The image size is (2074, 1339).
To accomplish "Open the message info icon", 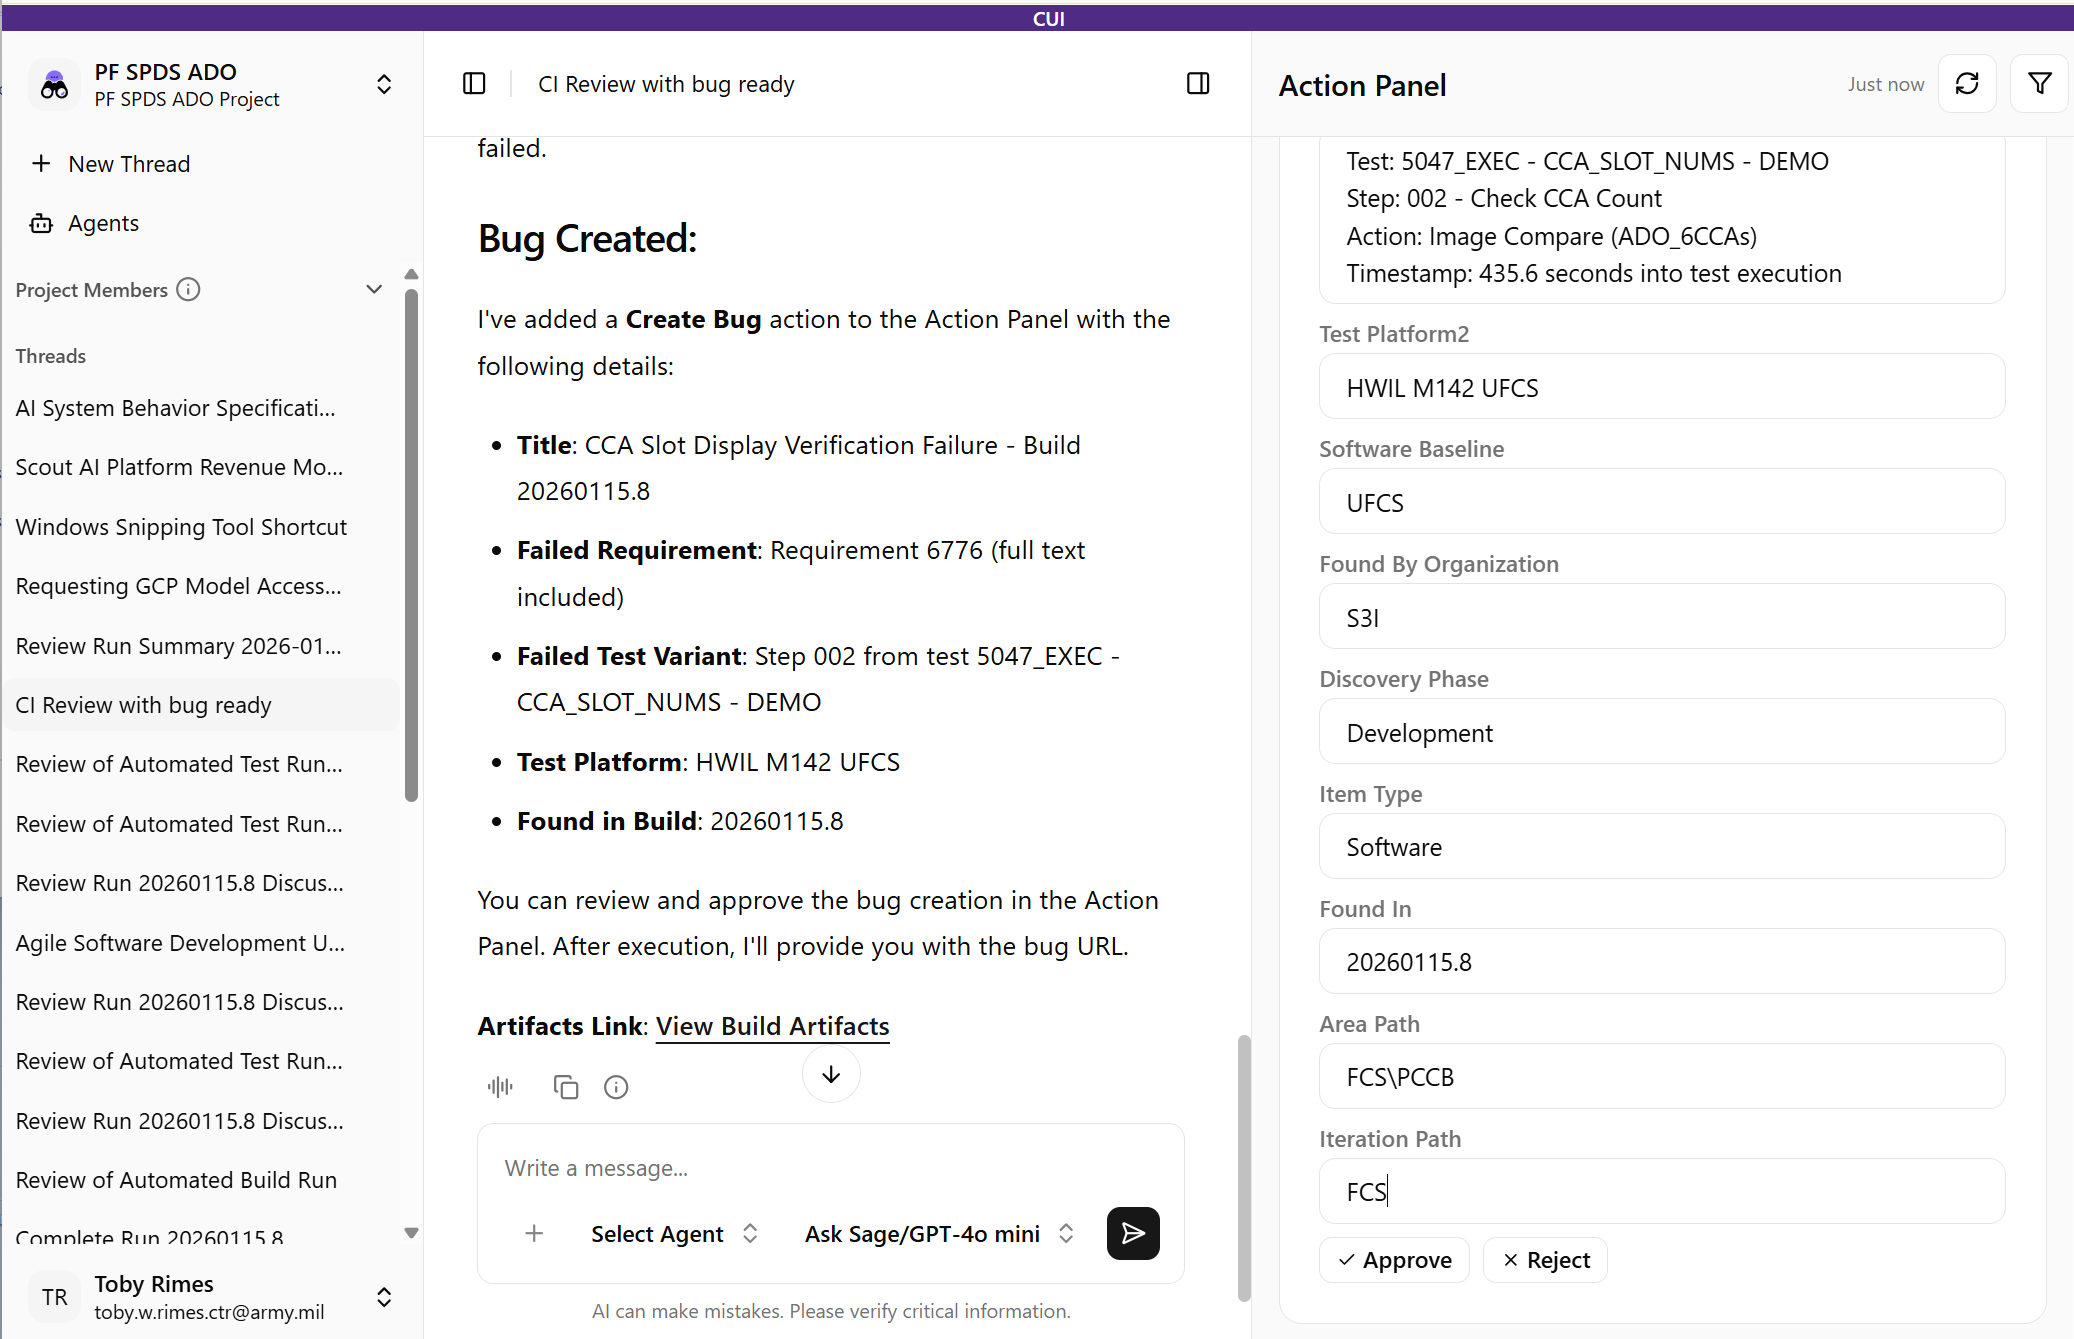I will 616,1087.
